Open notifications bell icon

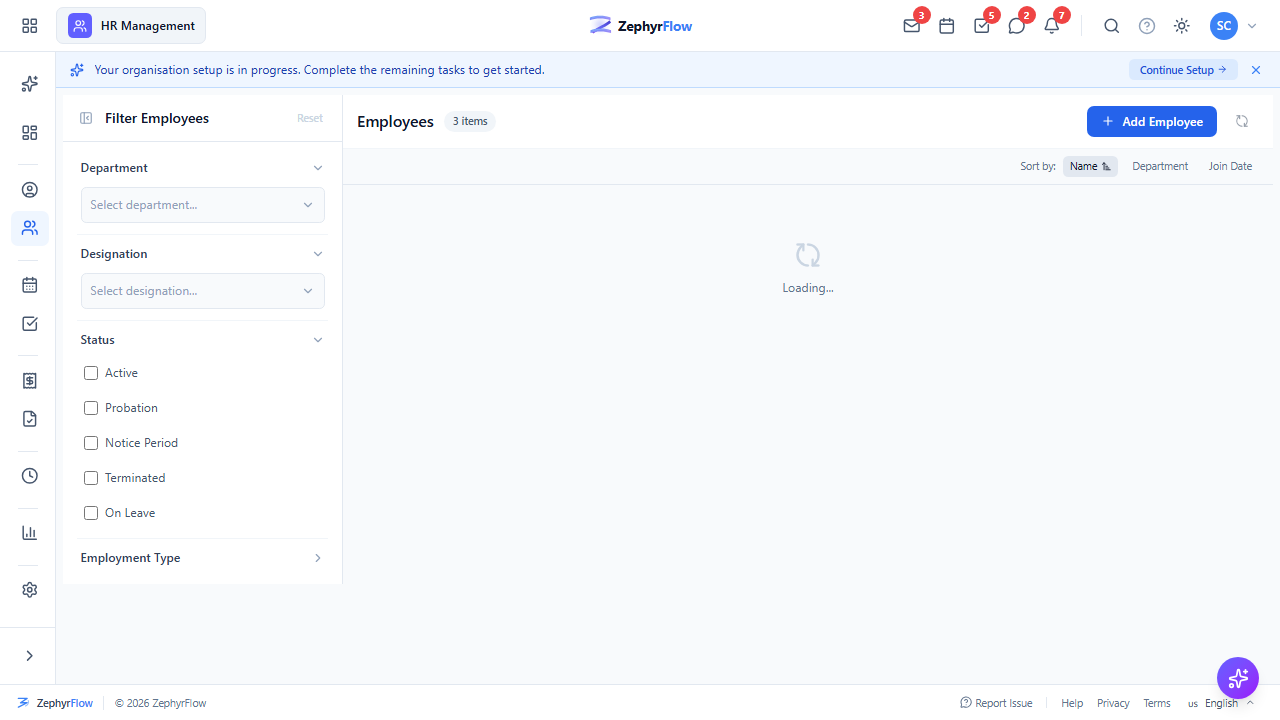1052,26
